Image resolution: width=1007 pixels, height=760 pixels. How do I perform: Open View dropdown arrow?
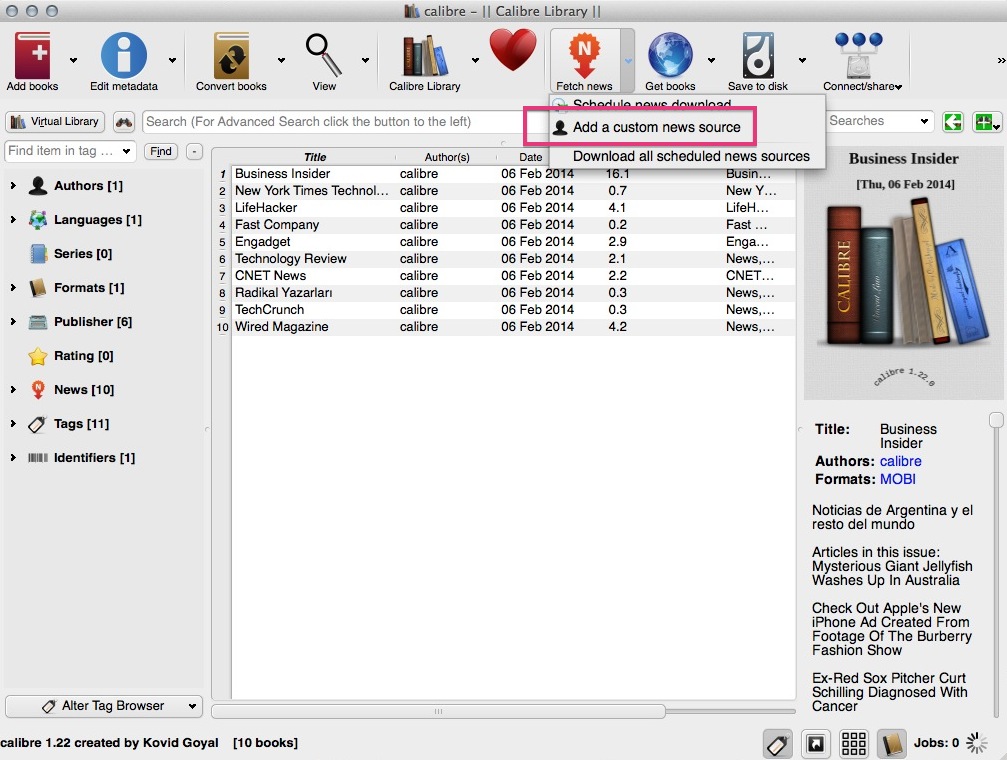[365, 60]
